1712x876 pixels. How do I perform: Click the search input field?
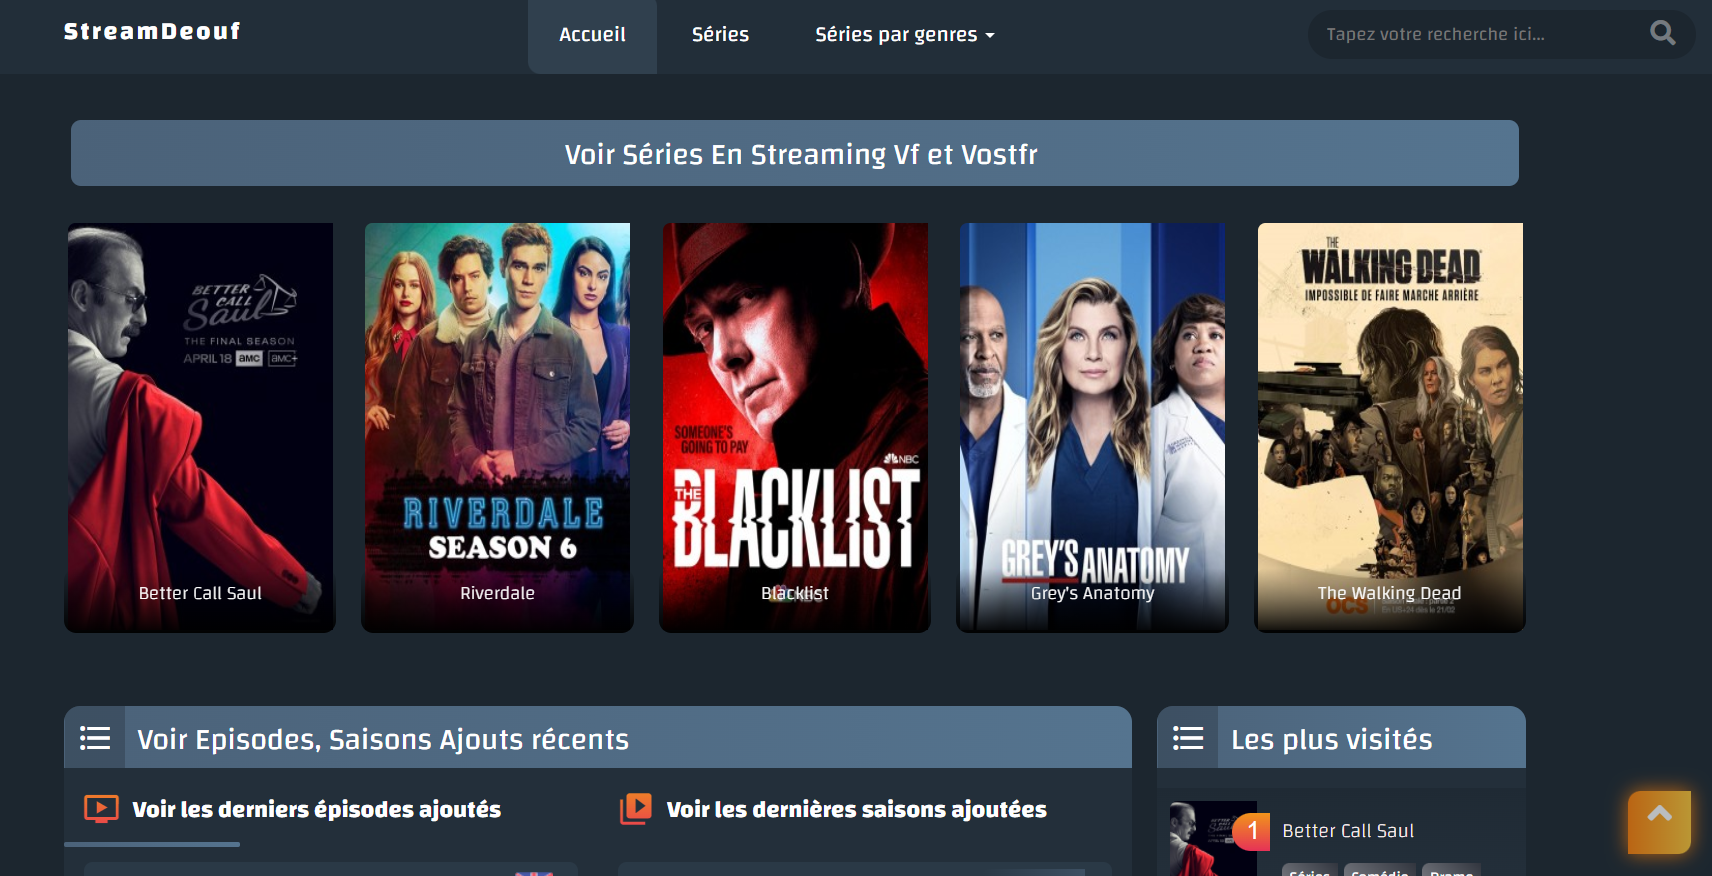coord(1480,34)
